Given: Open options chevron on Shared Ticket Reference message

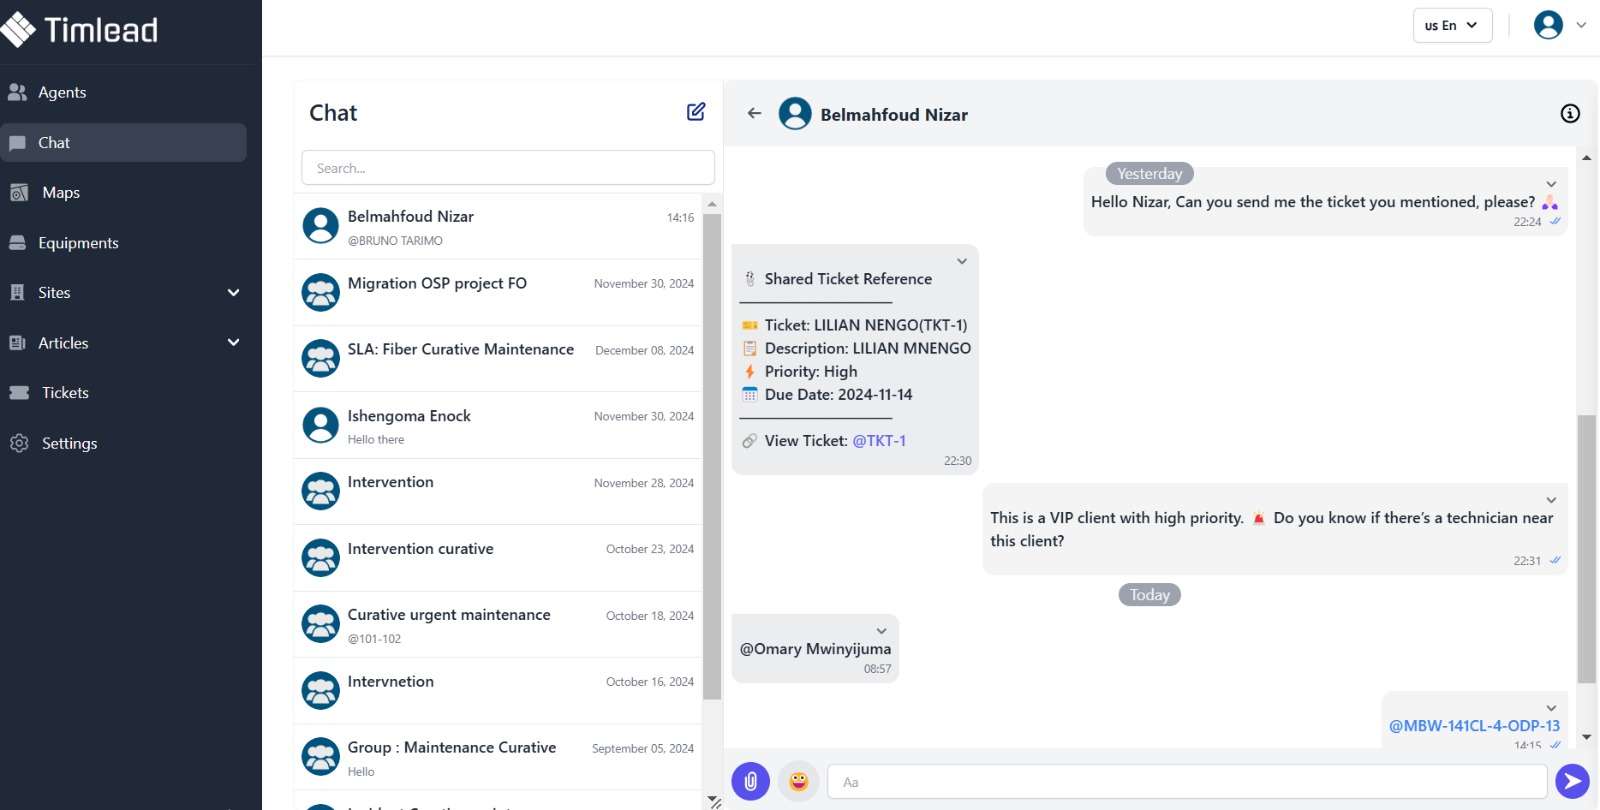Looking at the screenshot, I should [x=962, y=262].
